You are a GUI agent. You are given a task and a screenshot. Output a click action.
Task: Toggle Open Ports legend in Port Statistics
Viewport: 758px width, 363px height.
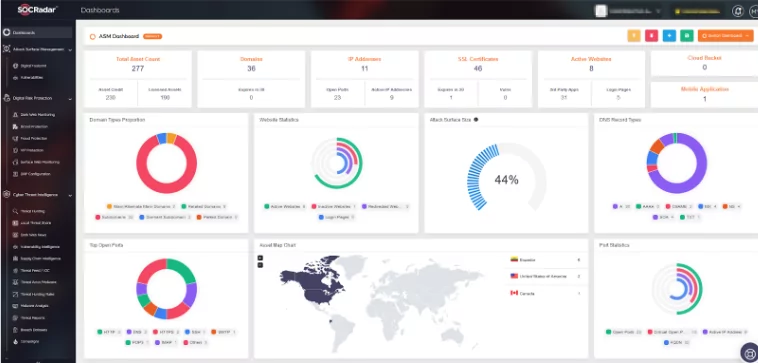point(625,332)
